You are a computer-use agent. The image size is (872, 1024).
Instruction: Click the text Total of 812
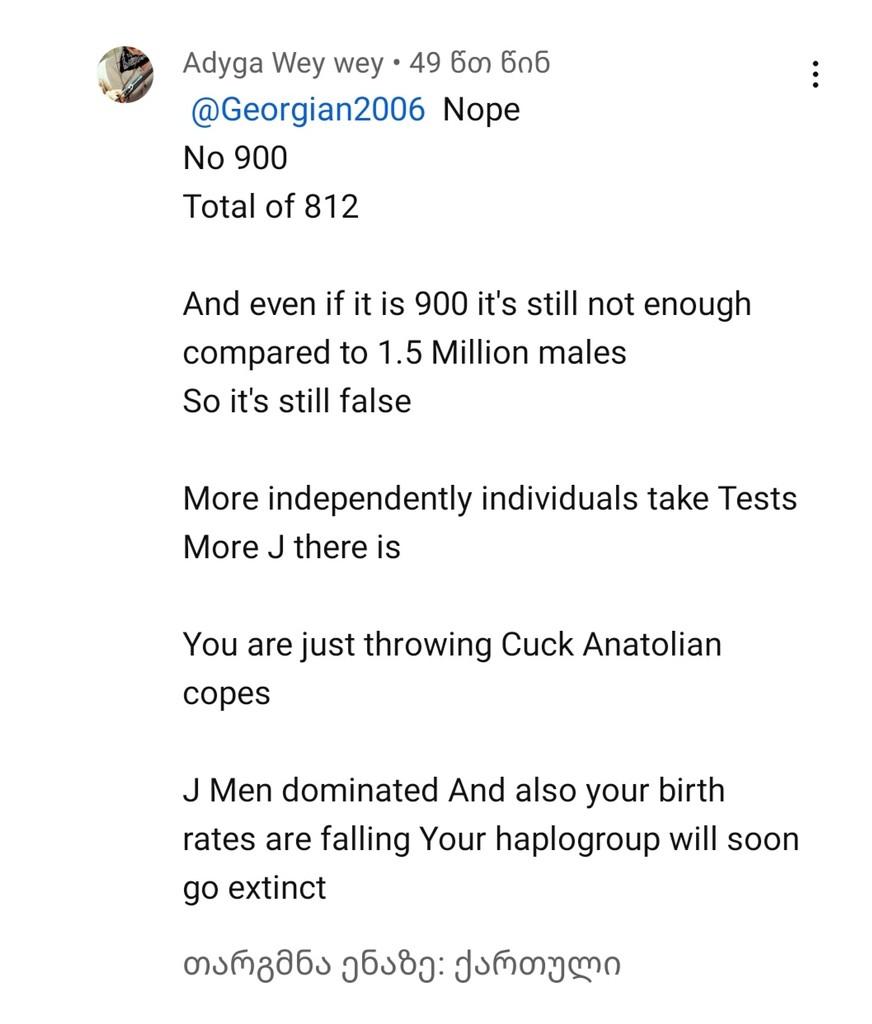pos(270,207)
